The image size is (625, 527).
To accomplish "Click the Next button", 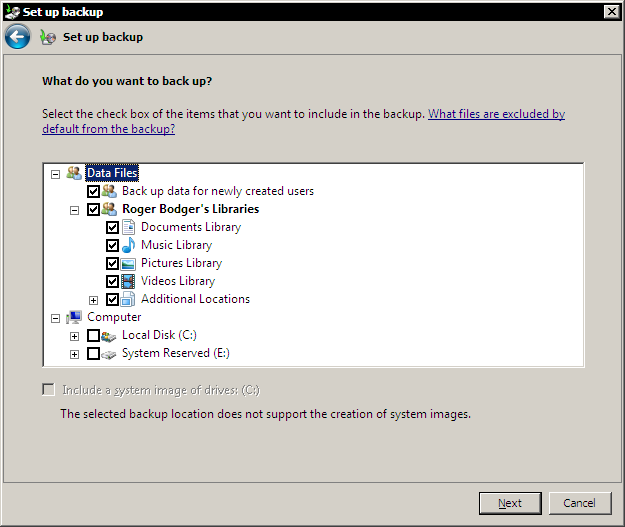I will 510,503.
